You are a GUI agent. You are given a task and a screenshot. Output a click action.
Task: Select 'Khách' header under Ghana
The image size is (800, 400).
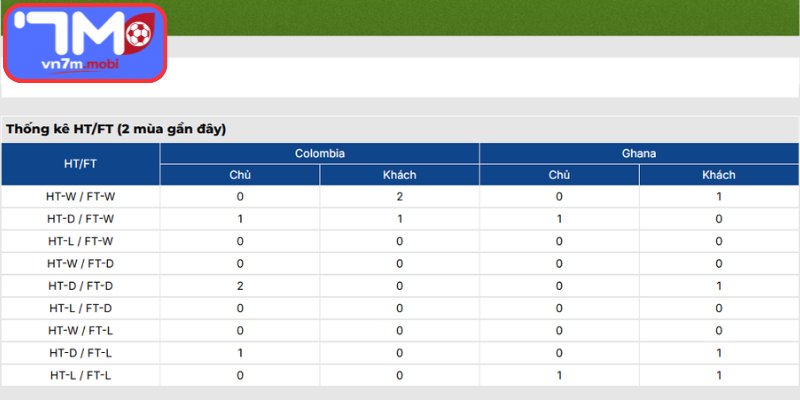click(719, 175)
